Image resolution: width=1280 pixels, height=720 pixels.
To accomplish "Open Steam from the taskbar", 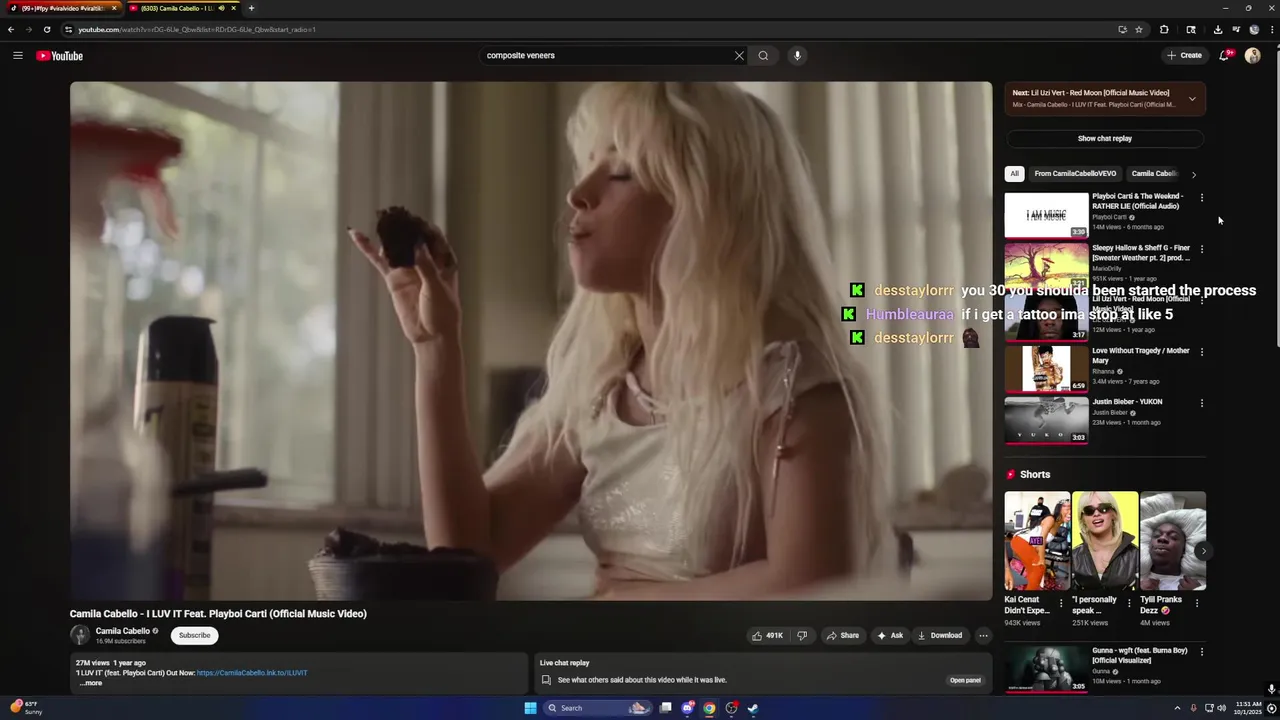I will coord(753,708).
